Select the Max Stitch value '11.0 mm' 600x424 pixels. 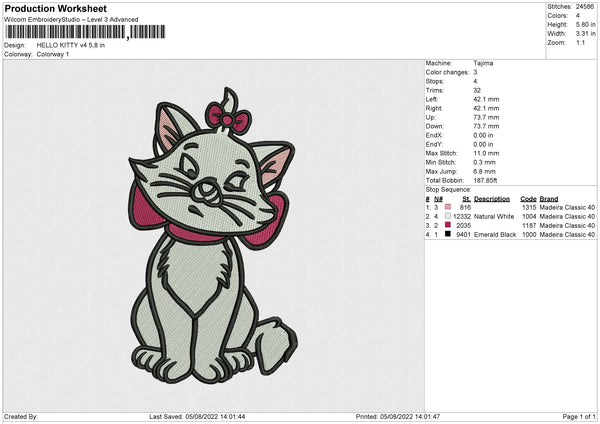[x=486, y=153]
